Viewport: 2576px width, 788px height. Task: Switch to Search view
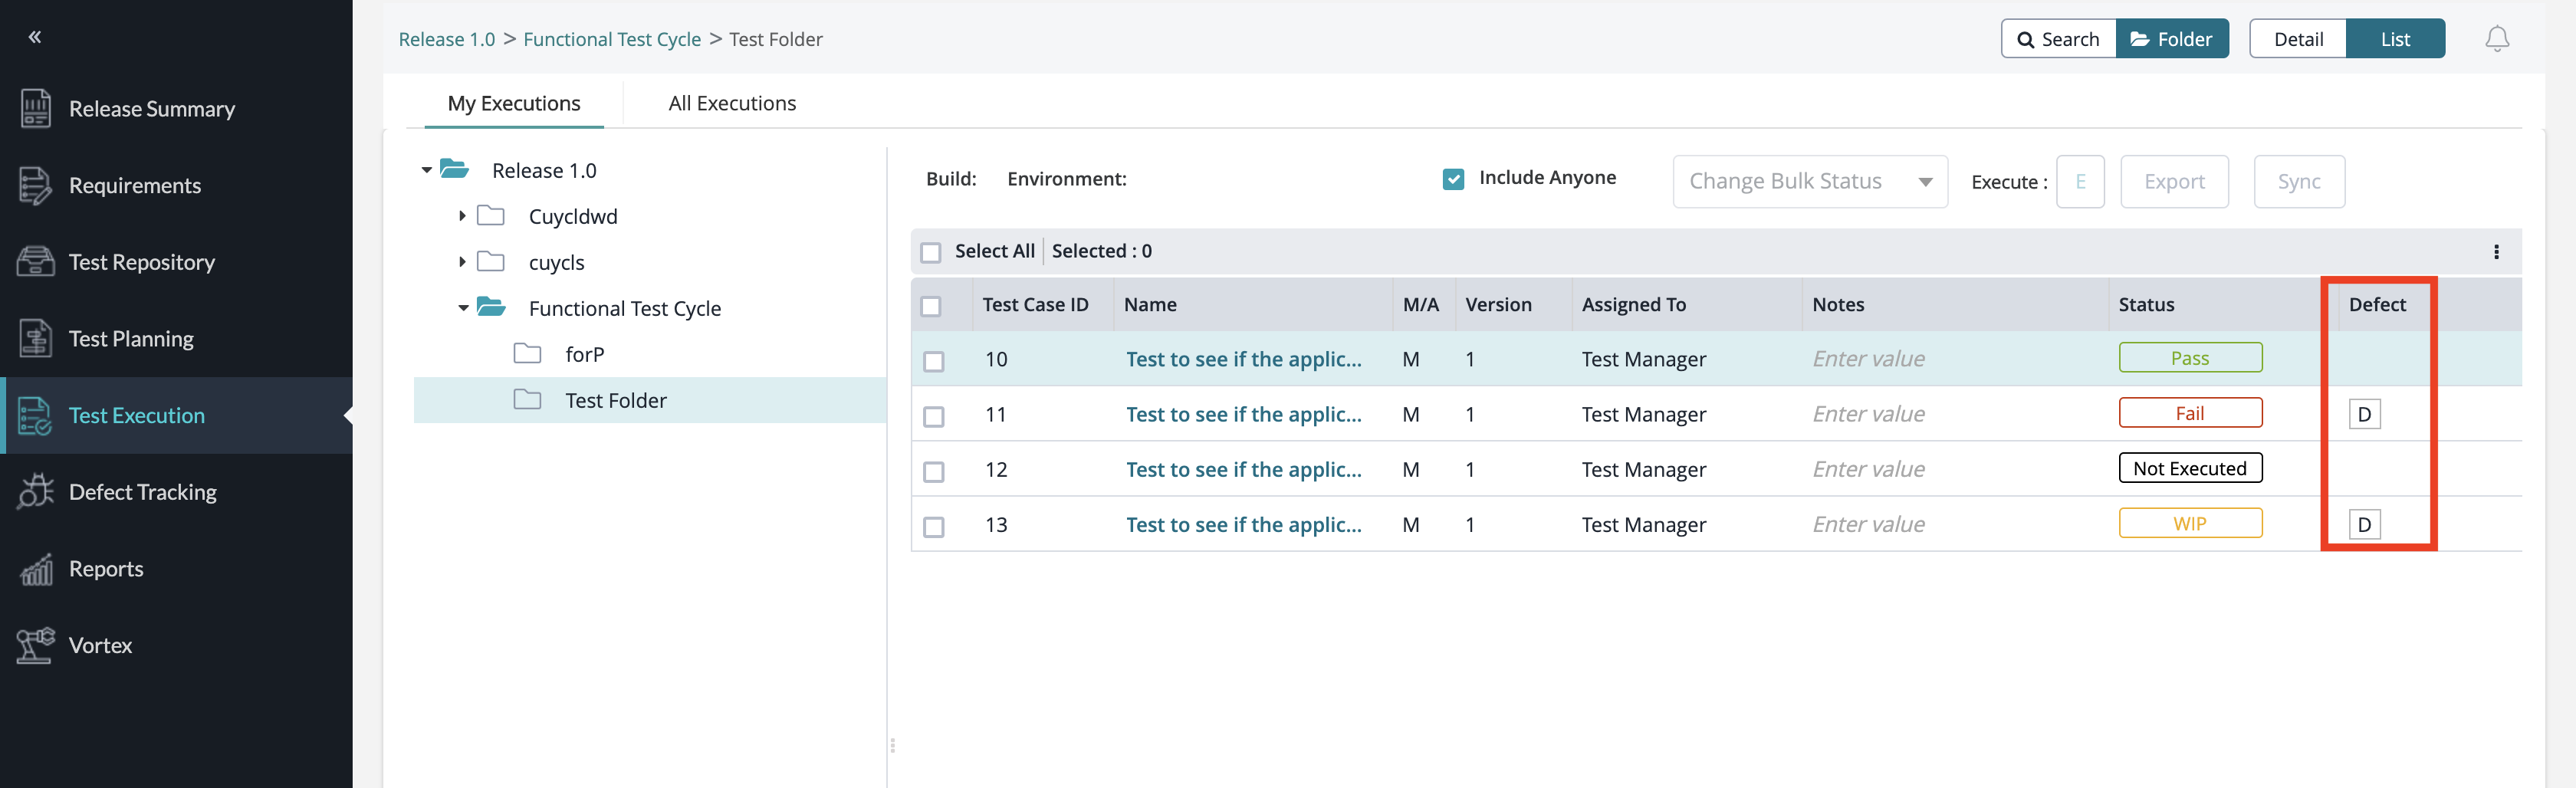[2058, 39]
